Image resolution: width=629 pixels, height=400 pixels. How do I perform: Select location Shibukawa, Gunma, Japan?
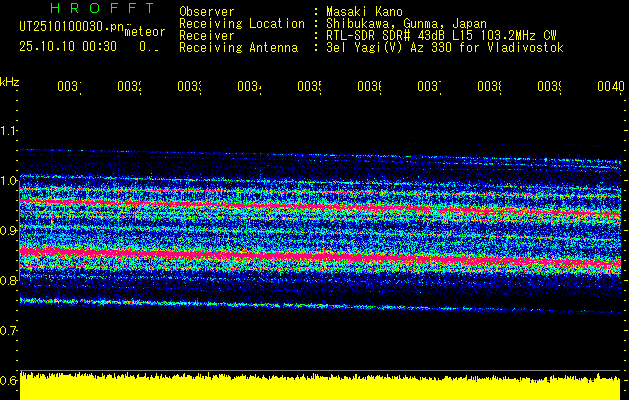pos(406,24)
